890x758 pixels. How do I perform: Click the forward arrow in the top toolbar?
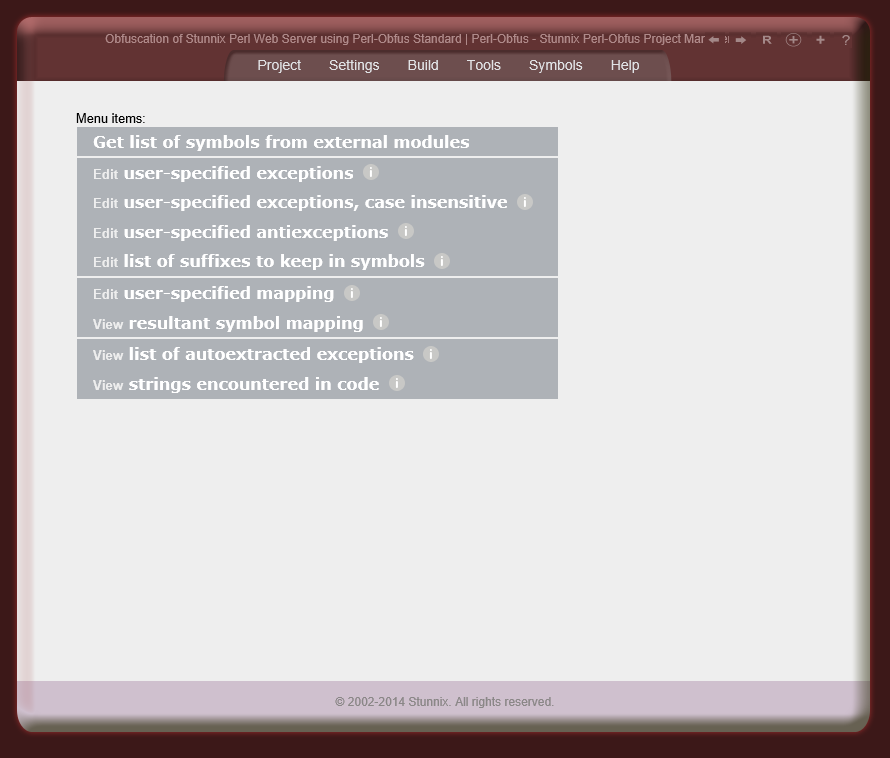point(740,40)
